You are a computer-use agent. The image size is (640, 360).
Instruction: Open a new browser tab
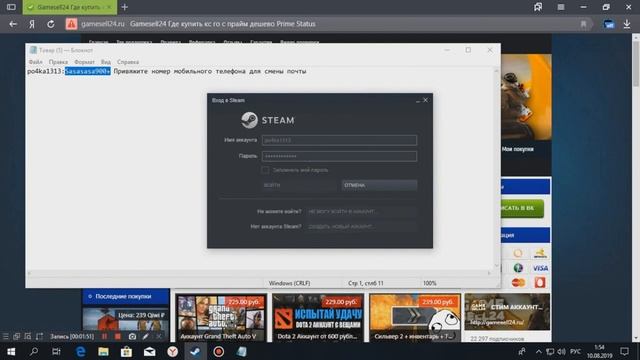(x=124, y=7)
